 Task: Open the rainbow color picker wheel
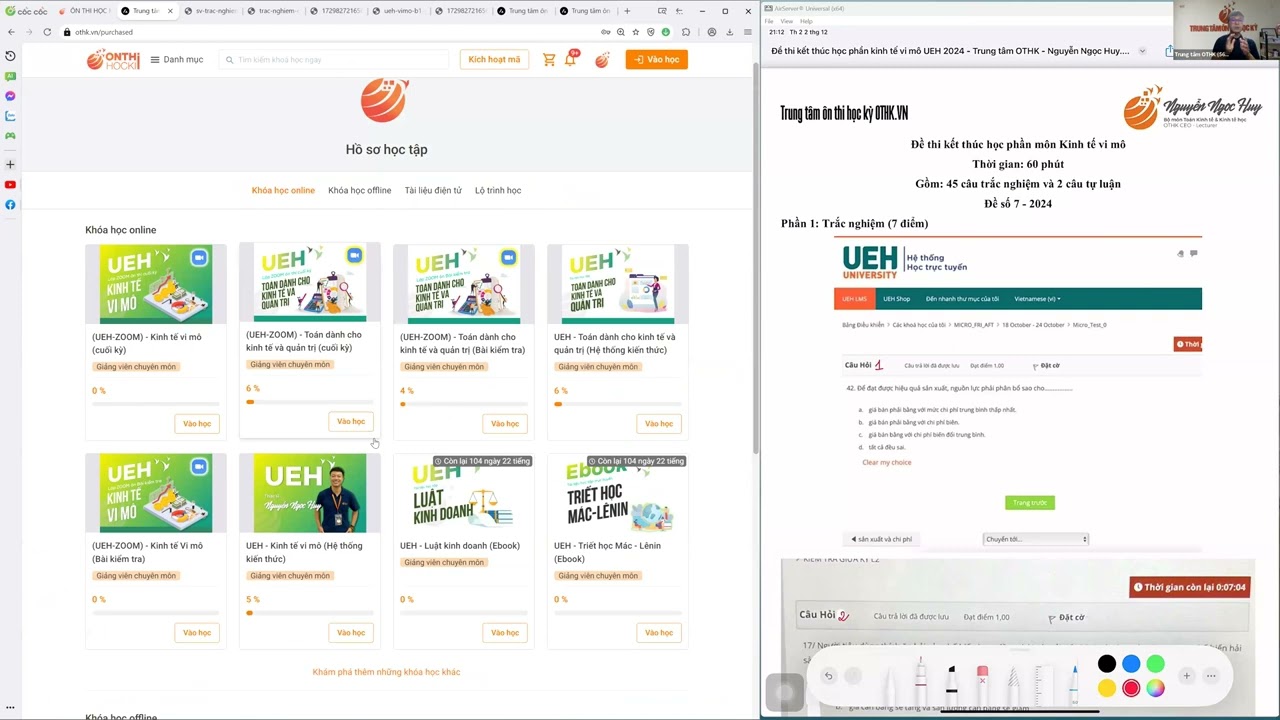1155,688
